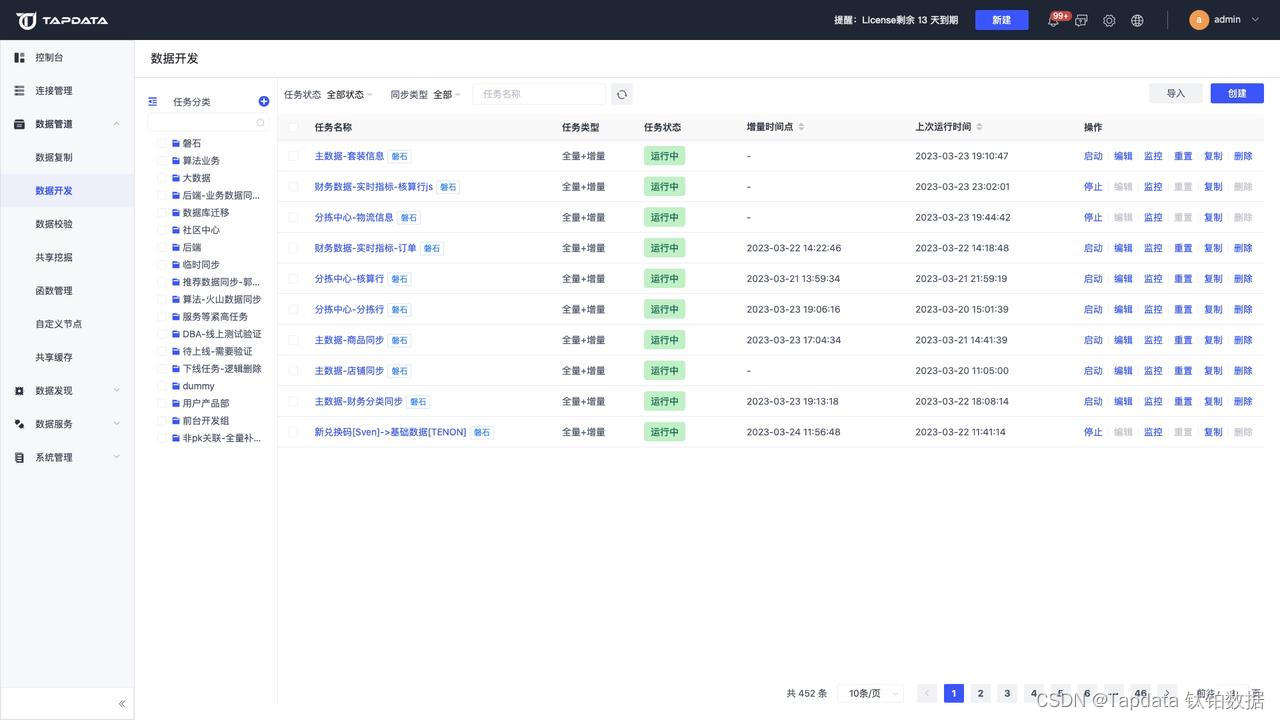Click the dummy folder icon in category tree
Image resolution: width=1280 pixels, height=720 pixels.
click(x=176, y=386)
